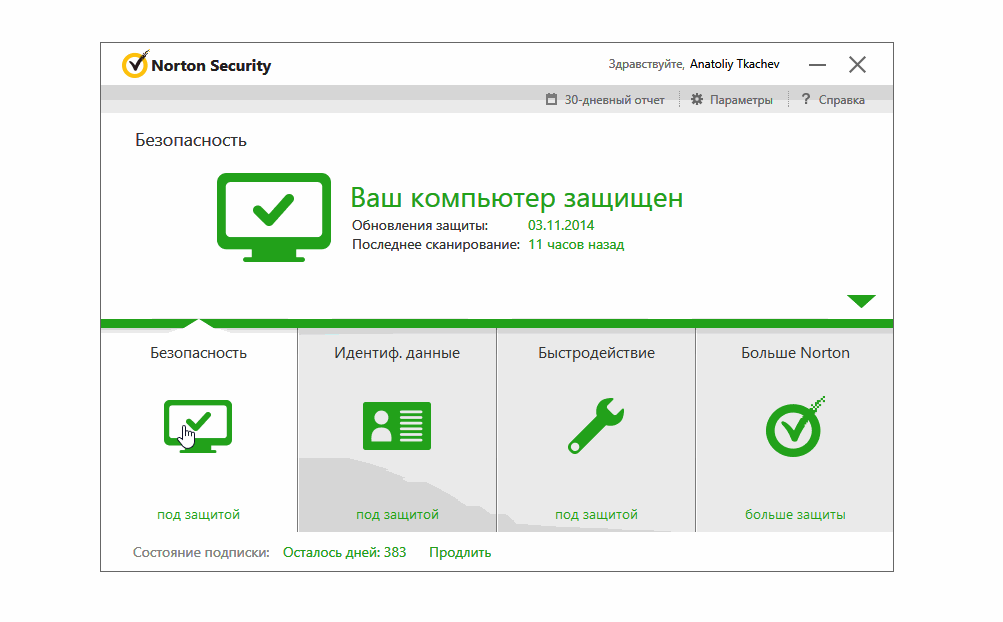Click 'под защитой' status under Идентиф. данные
This screenshot has width=1003, height=622.
click(397, 514)
